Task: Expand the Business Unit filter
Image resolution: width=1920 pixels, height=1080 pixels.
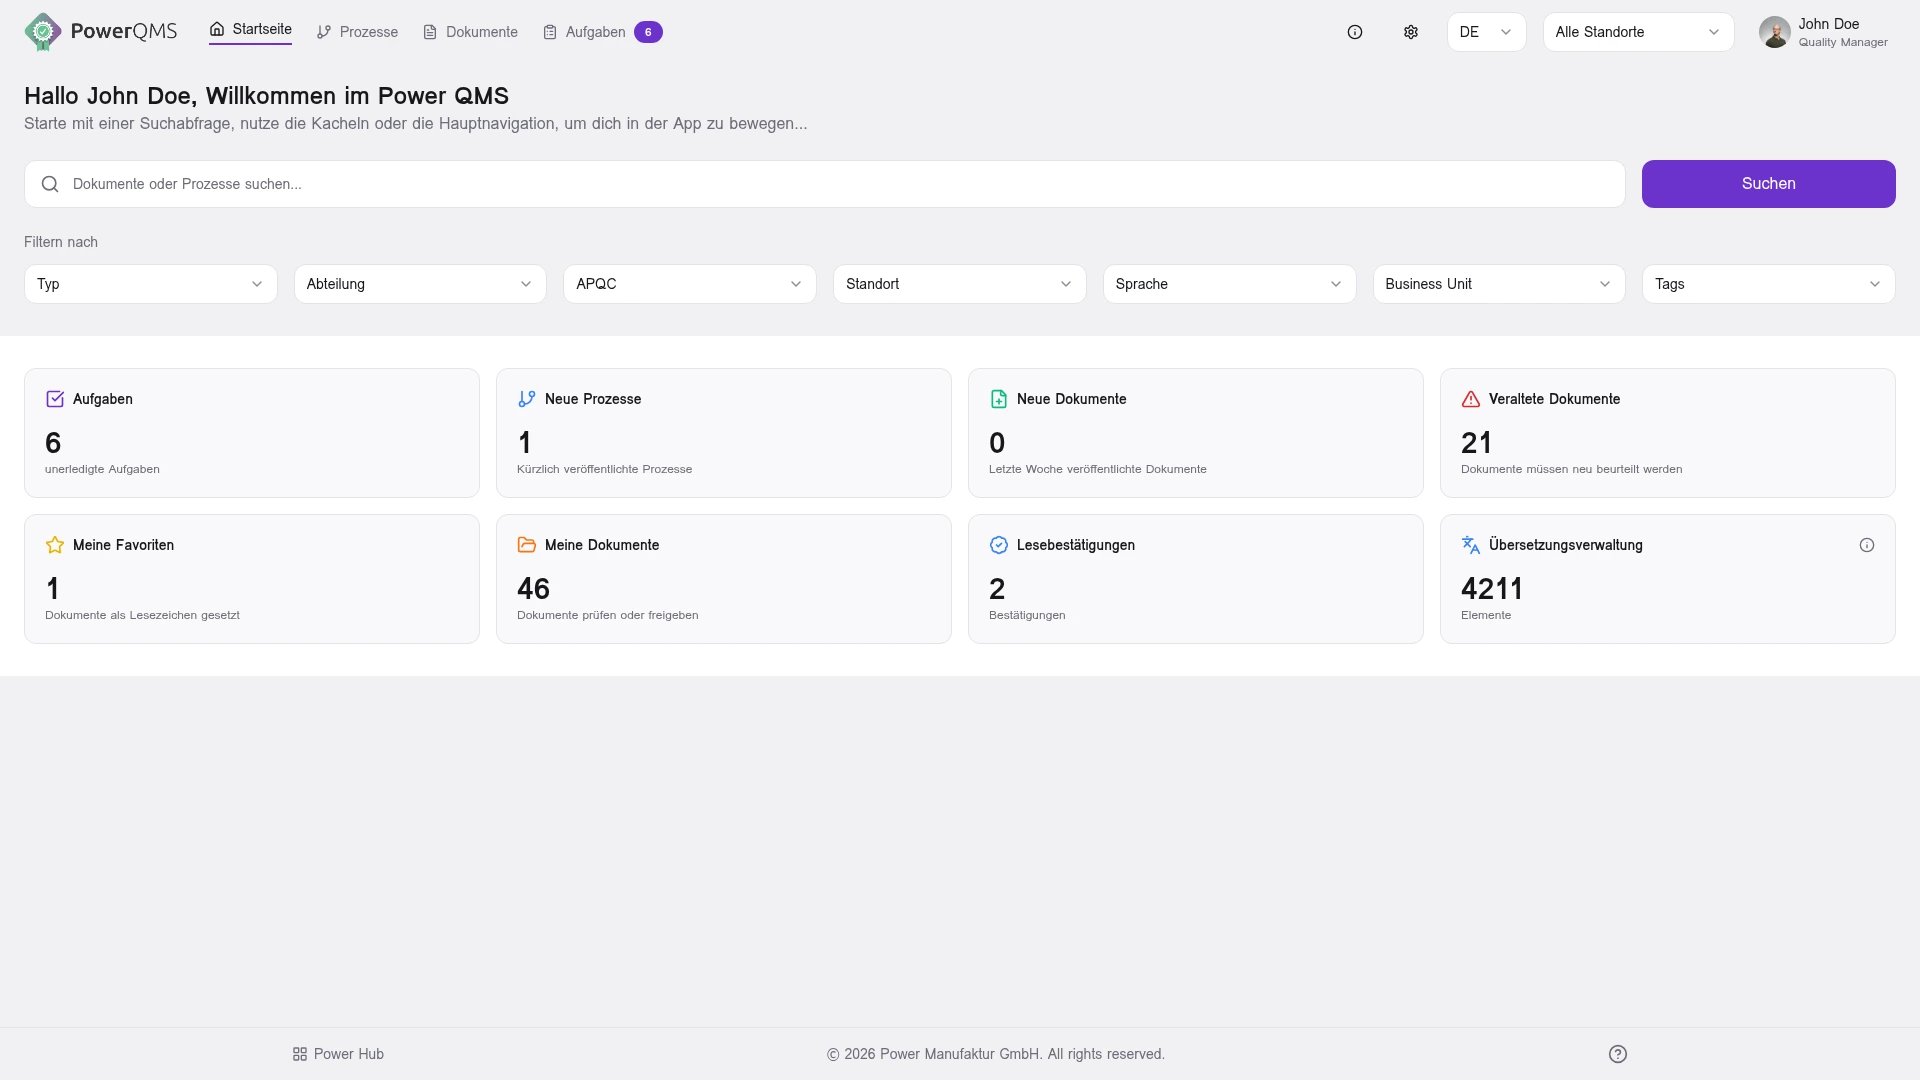Action: (1499, 284)
